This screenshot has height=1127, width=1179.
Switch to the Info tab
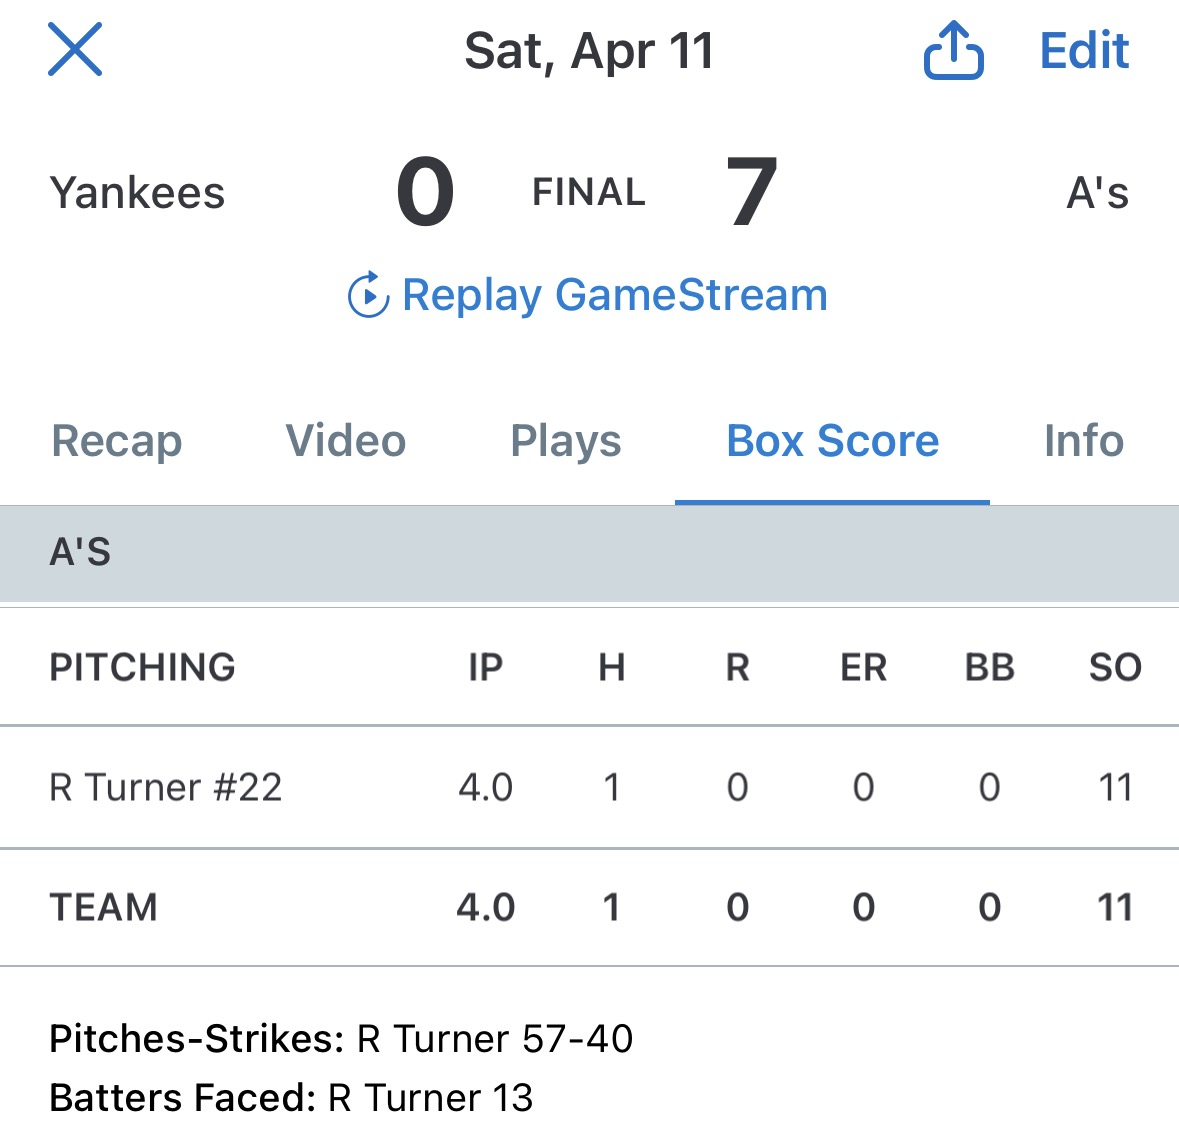tap(1084, 441)
